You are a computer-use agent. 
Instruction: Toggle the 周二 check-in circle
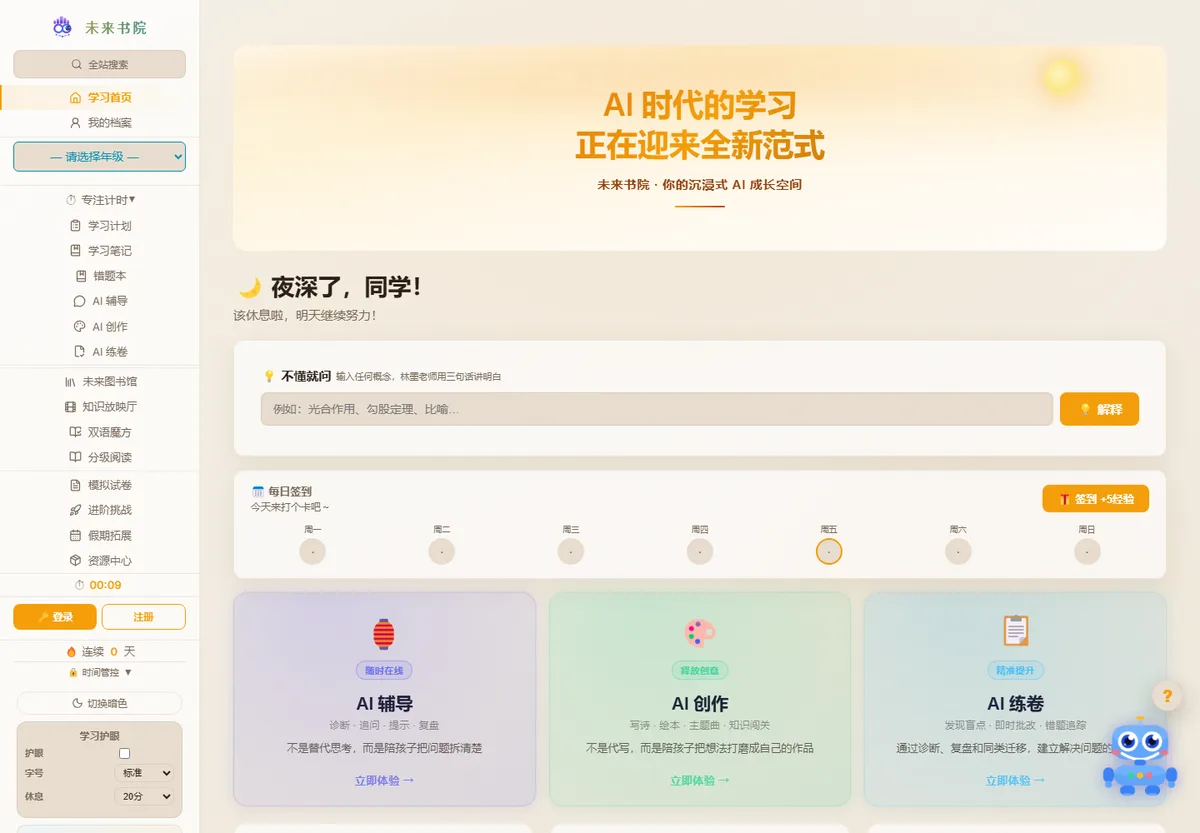(442, 551)
